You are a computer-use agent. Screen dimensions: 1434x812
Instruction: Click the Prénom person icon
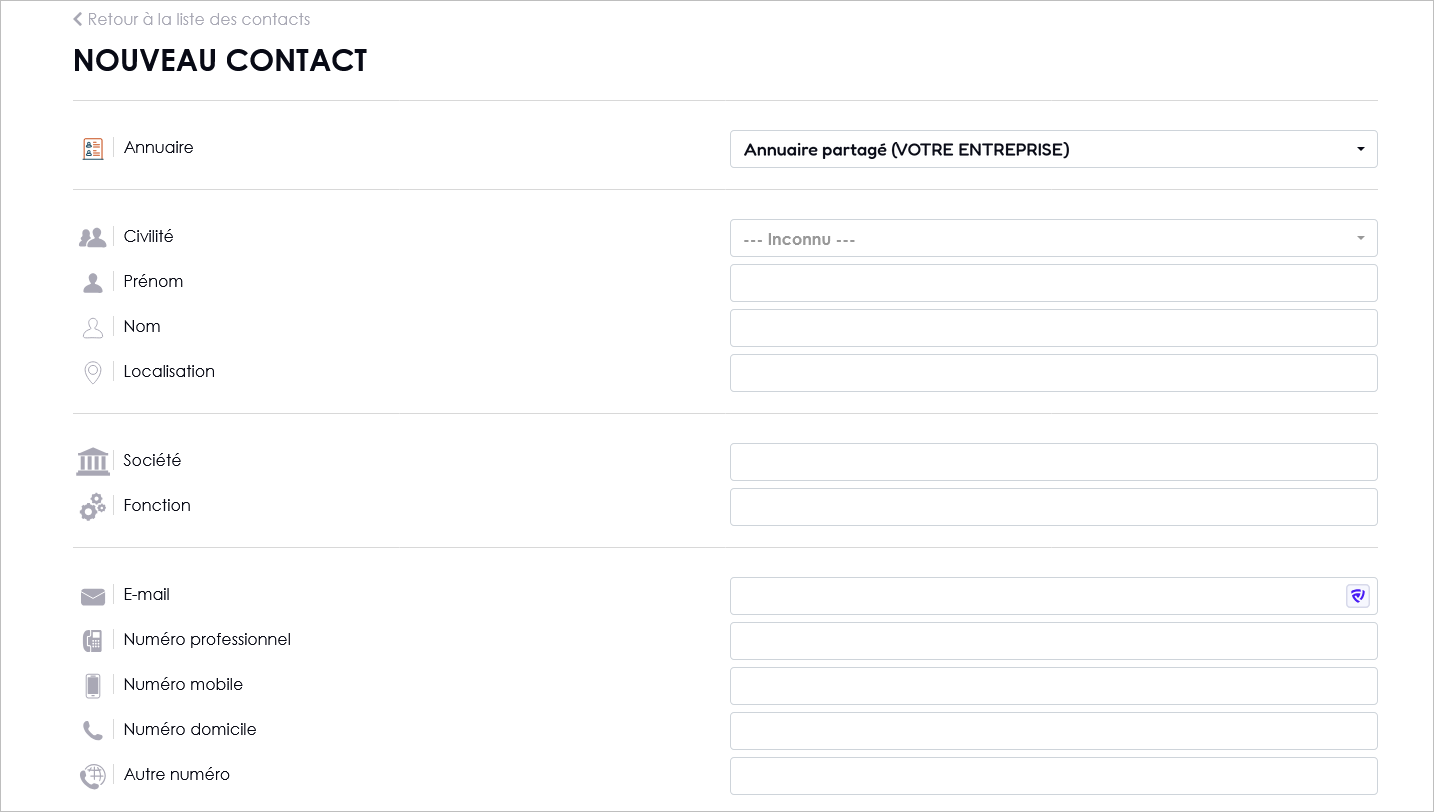click(x=93, y=283)
